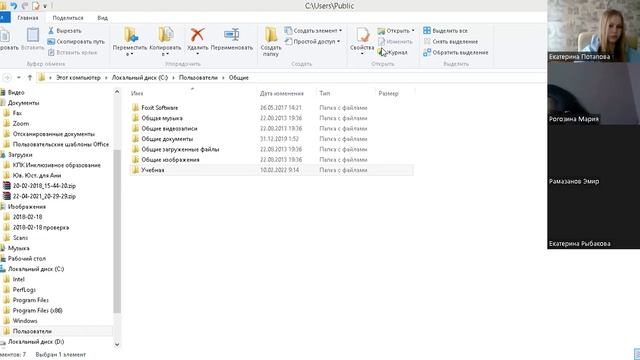Click the Properties (Свойства) icon
Image resolution: width=640 pixels, height=360 pixels.
pyautogui.click(x=362, y=35)
